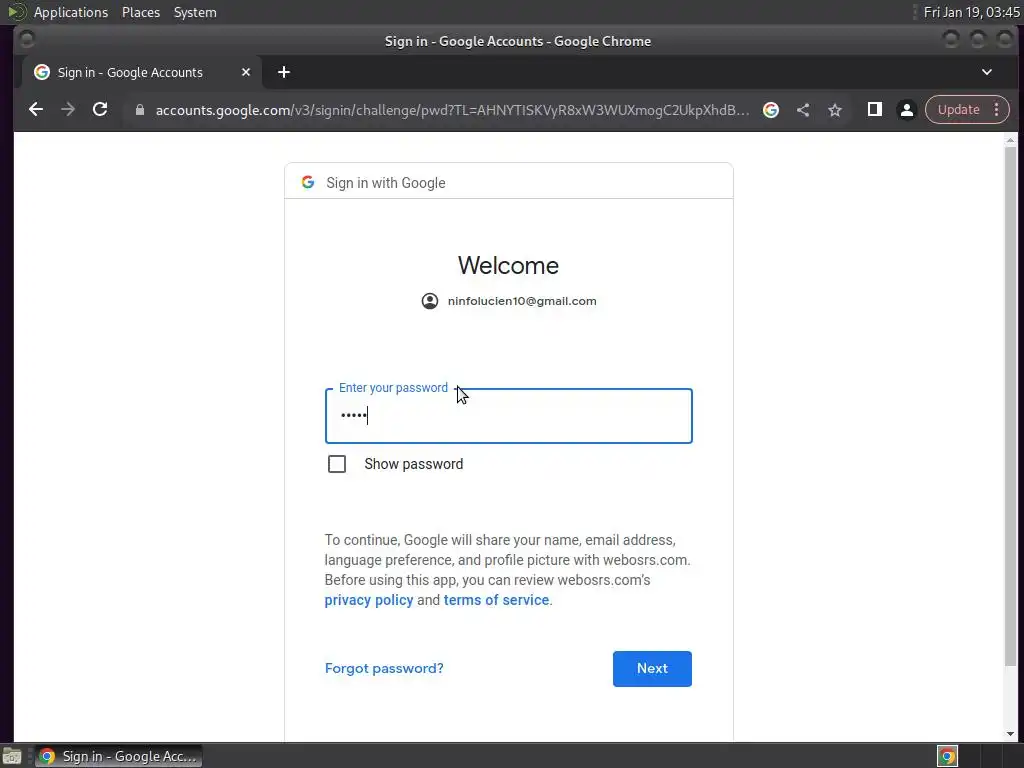Reload the page with the refresh icon

pyautogui.click(x=100, y=110)
